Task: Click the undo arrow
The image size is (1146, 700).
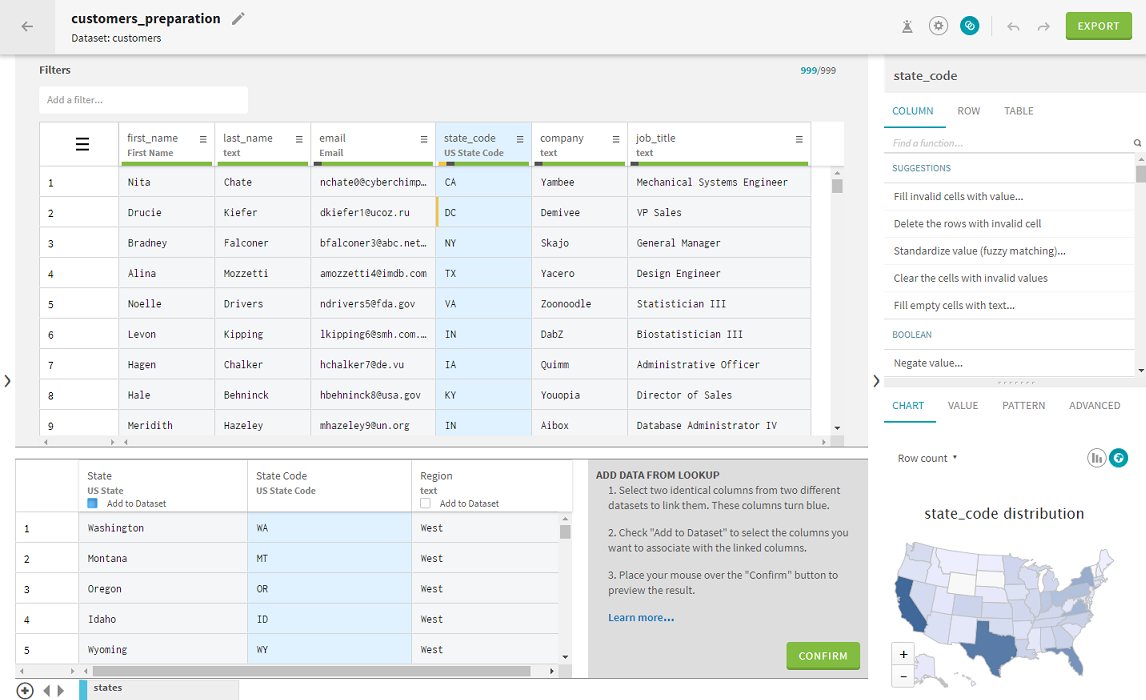Action: pyautogui.click(x=1013, y=26)
